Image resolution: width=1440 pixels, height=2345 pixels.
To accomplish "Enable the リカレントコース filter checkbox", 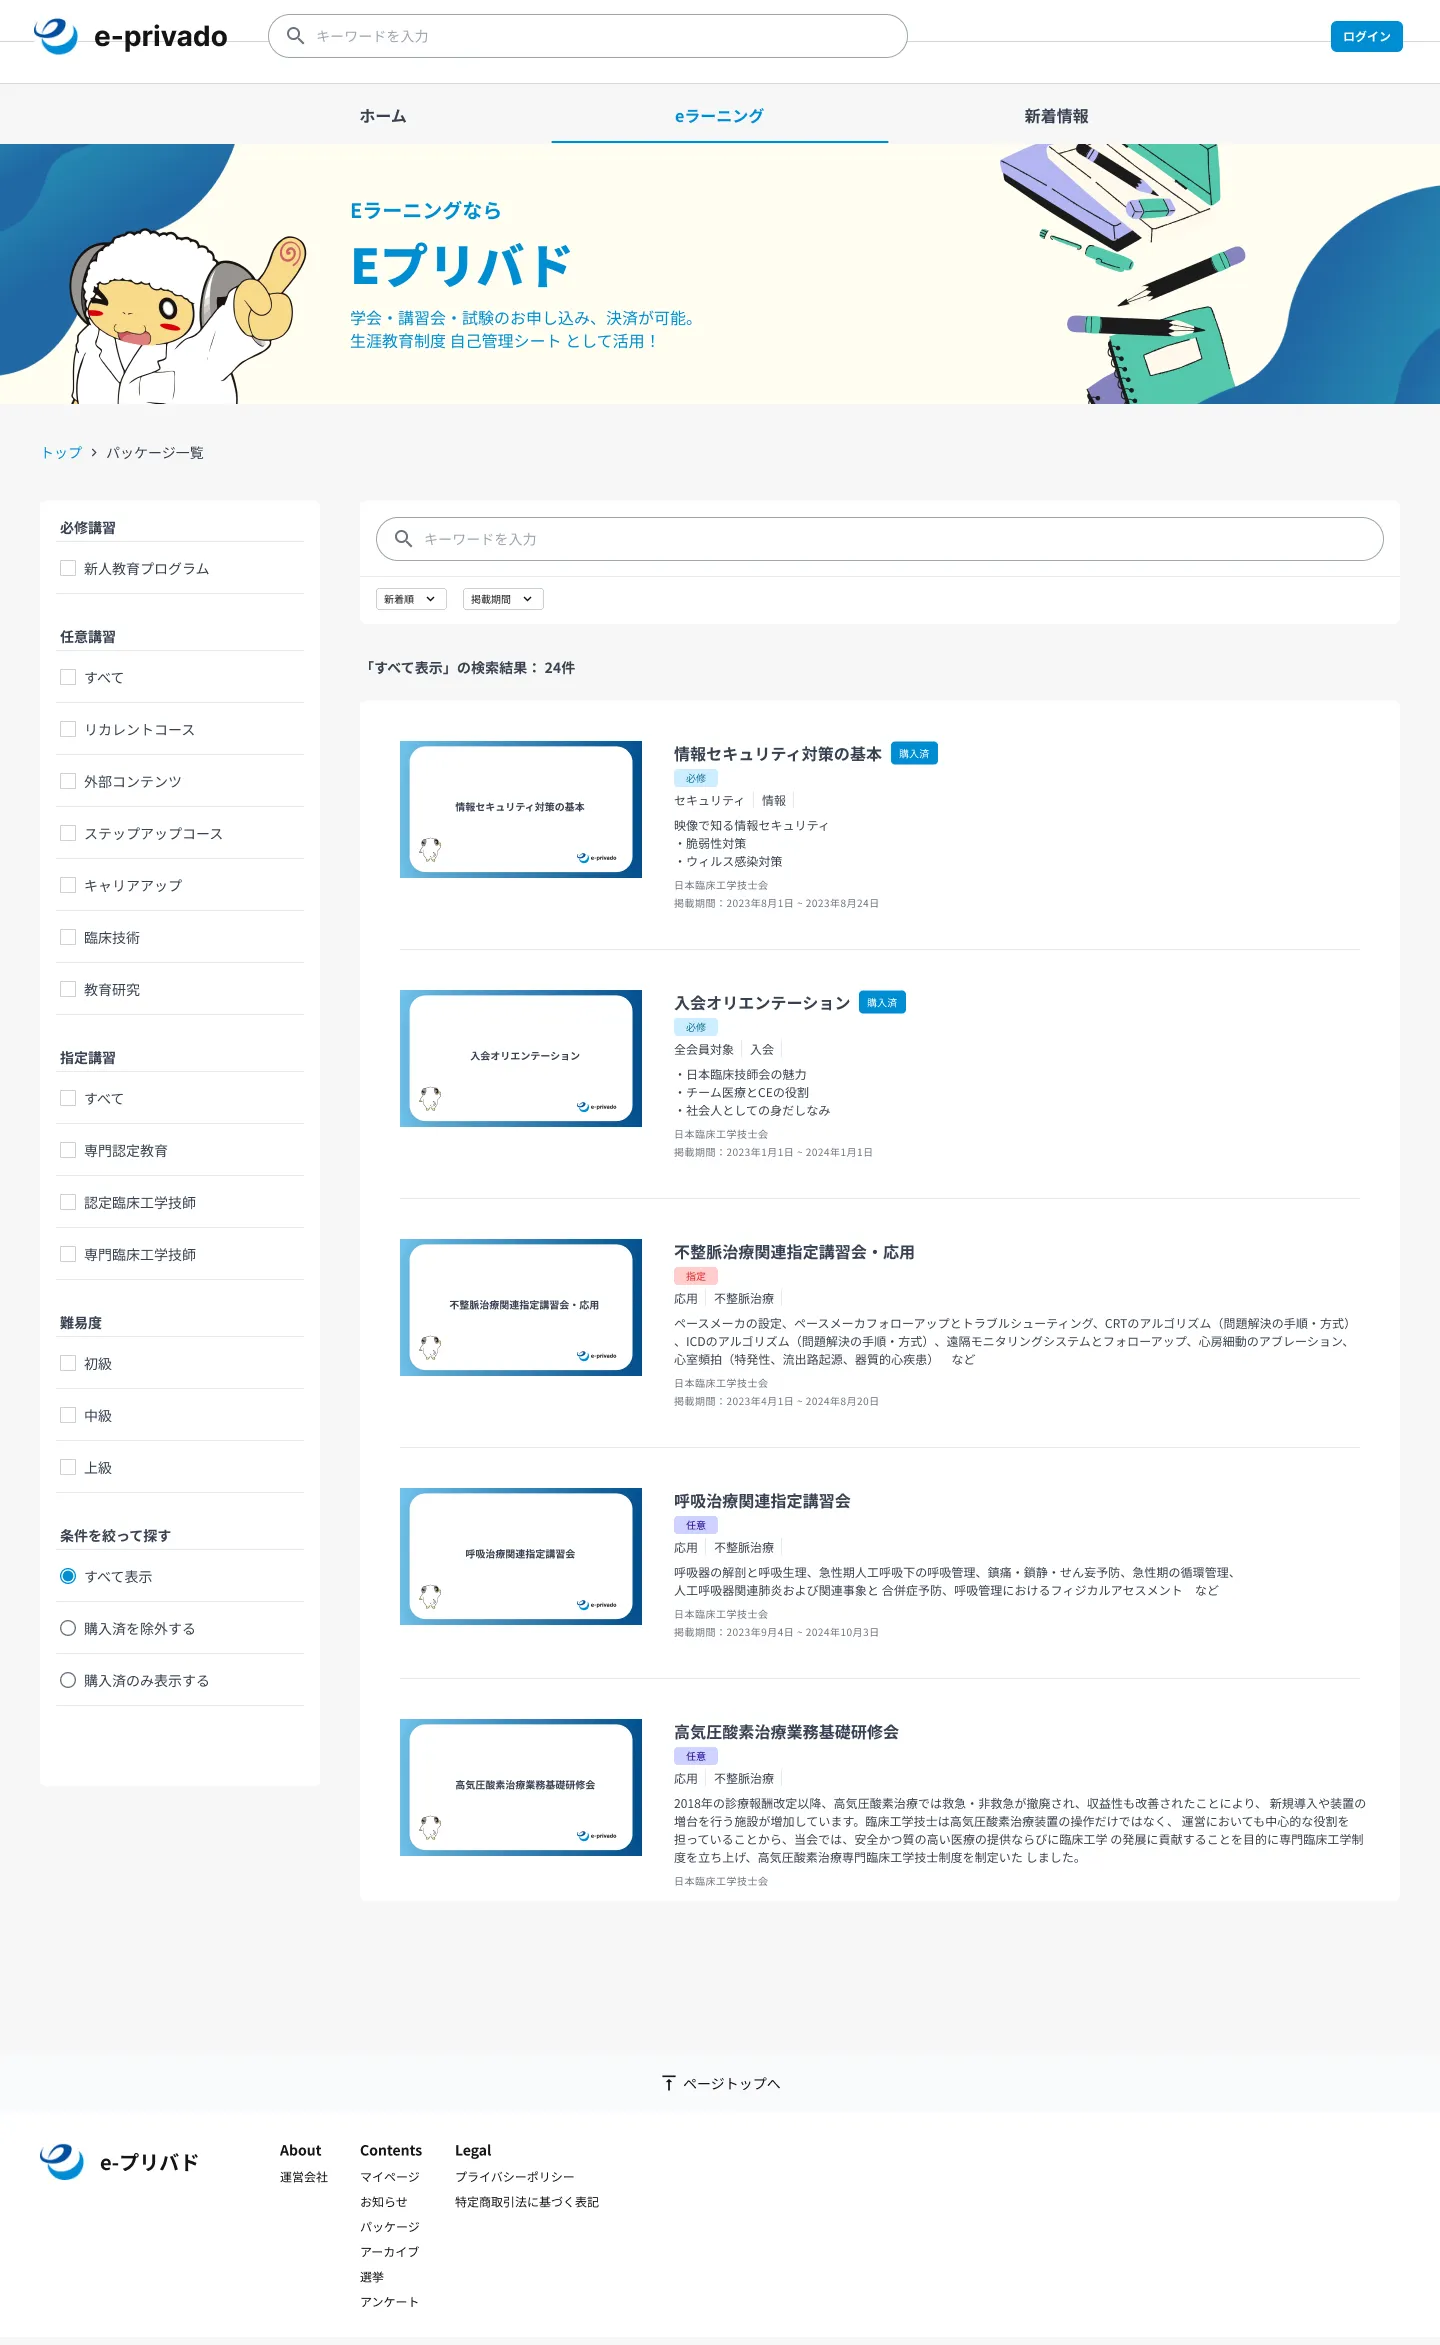I will [x=68, y=729].
